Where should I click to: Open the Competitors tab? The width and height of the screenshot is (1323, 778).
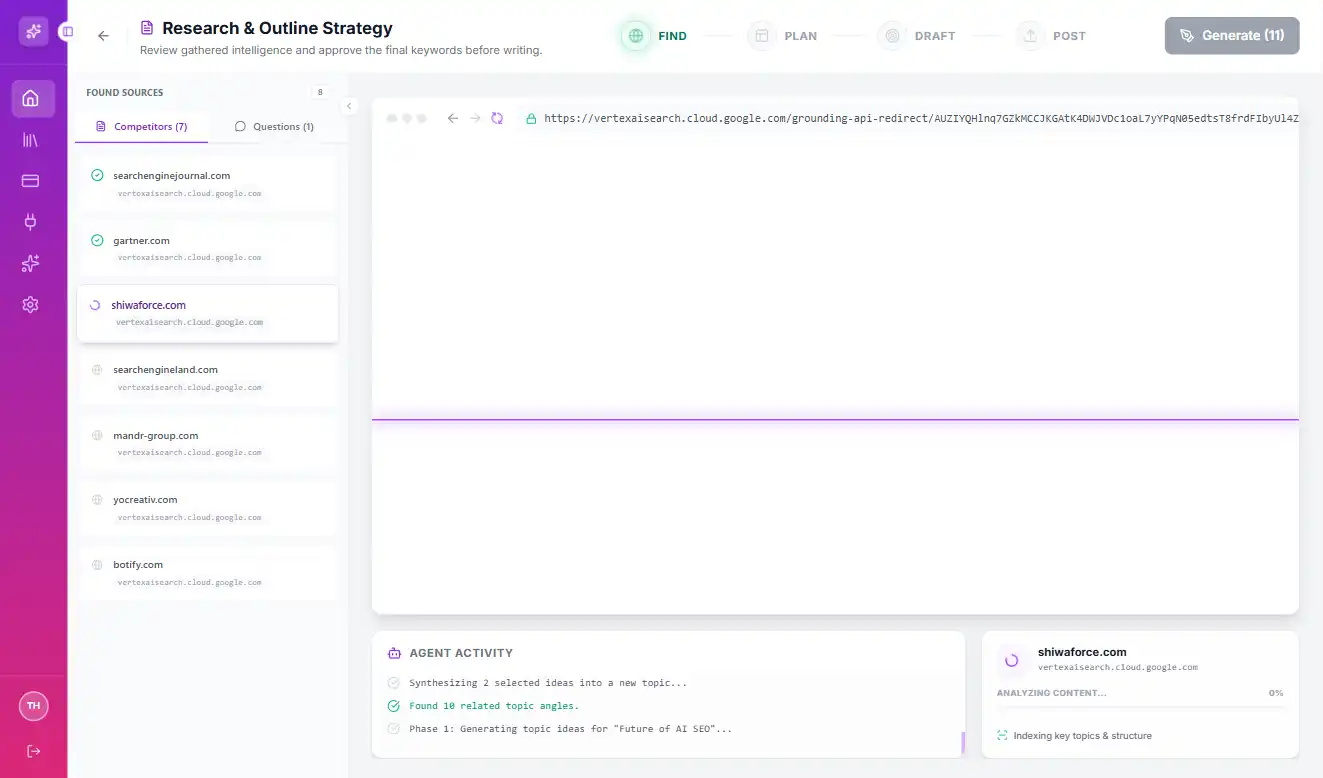tap(141, 126)
